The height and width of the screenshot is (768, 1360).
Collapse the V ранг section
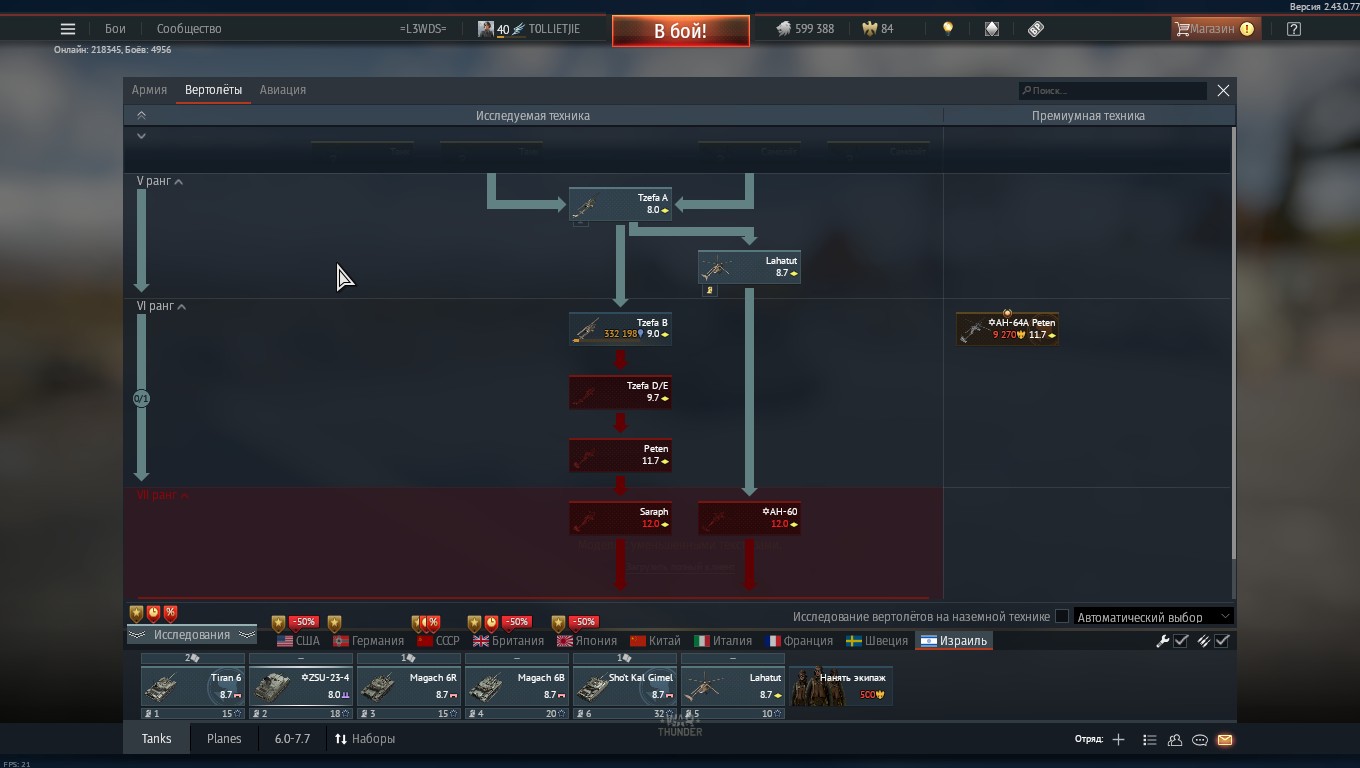[160, 181]
